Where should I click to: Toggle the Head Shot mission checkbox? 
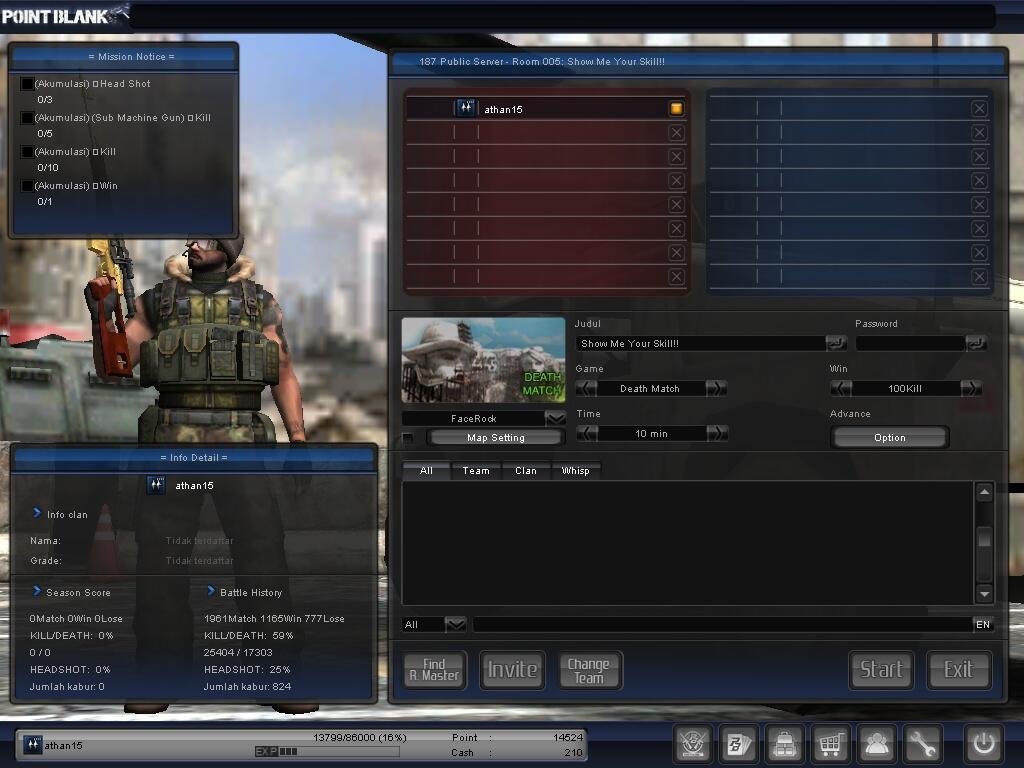point(27,84)
